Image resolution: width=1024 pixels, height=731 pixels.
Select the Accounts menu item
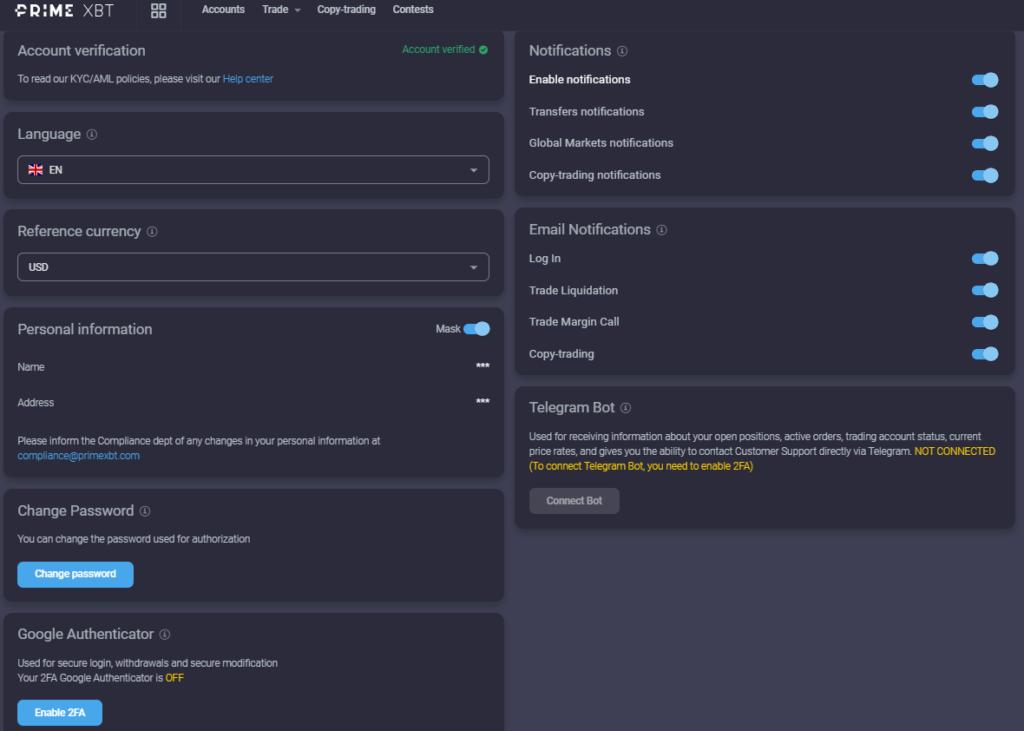click(223, 10)
